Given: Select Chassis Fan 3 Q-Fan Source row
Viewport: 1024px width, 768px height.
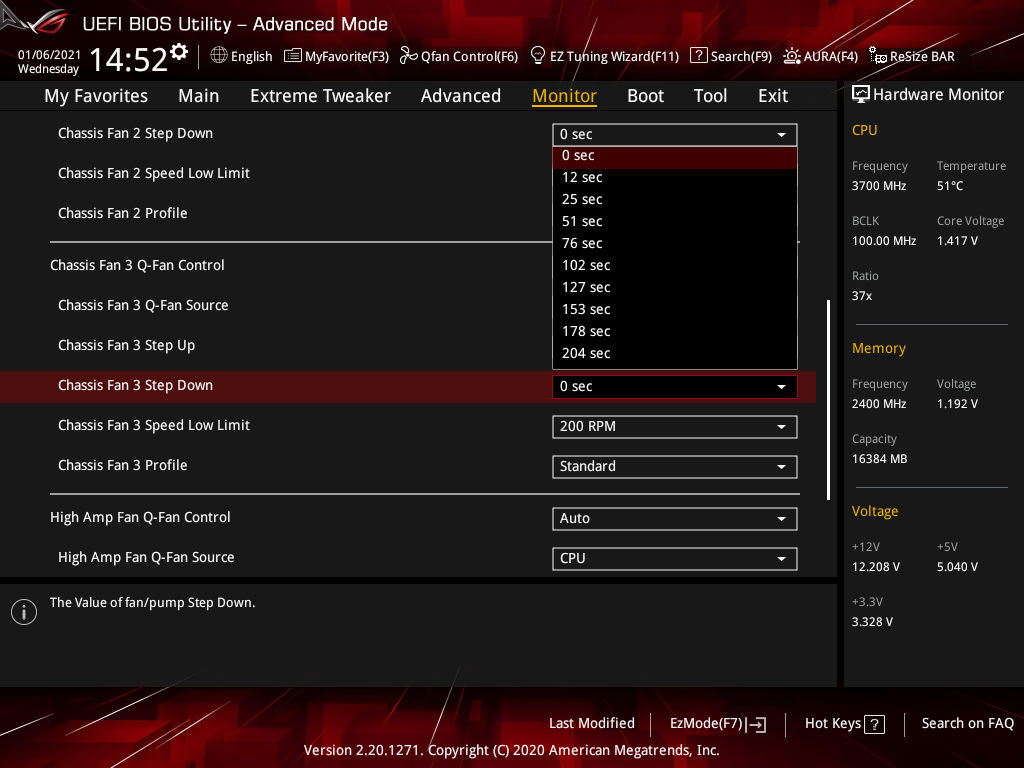Looking at the screenshot, I should [143, 305].
